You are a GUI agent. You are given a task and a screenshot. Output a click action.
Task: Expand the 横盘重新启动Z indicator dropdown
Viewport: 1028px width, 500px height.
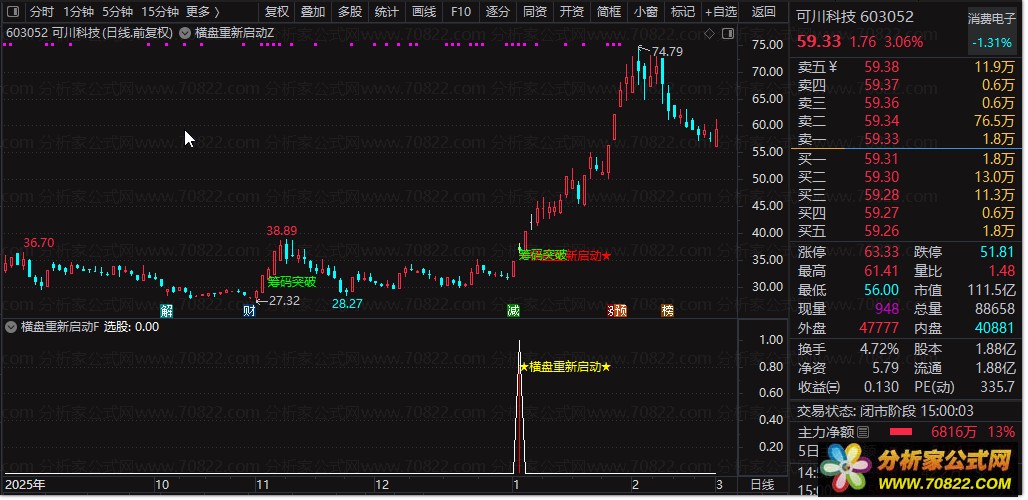184,33
